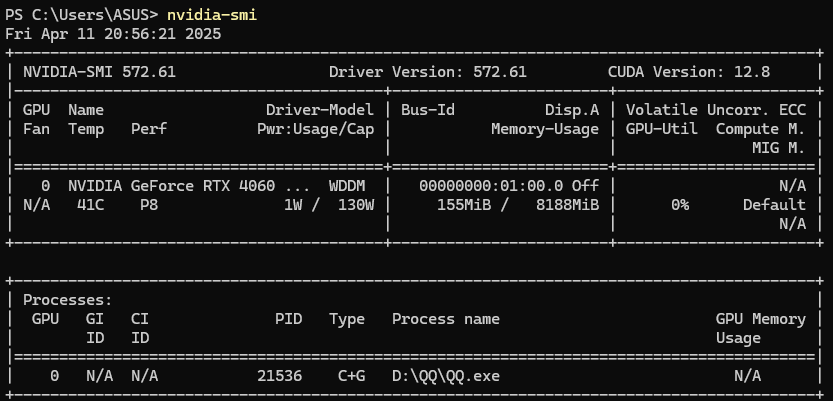The width and height of the screenshot is (833, 401).
Task: Click the Process name column header
Action: tap(446, 319)
